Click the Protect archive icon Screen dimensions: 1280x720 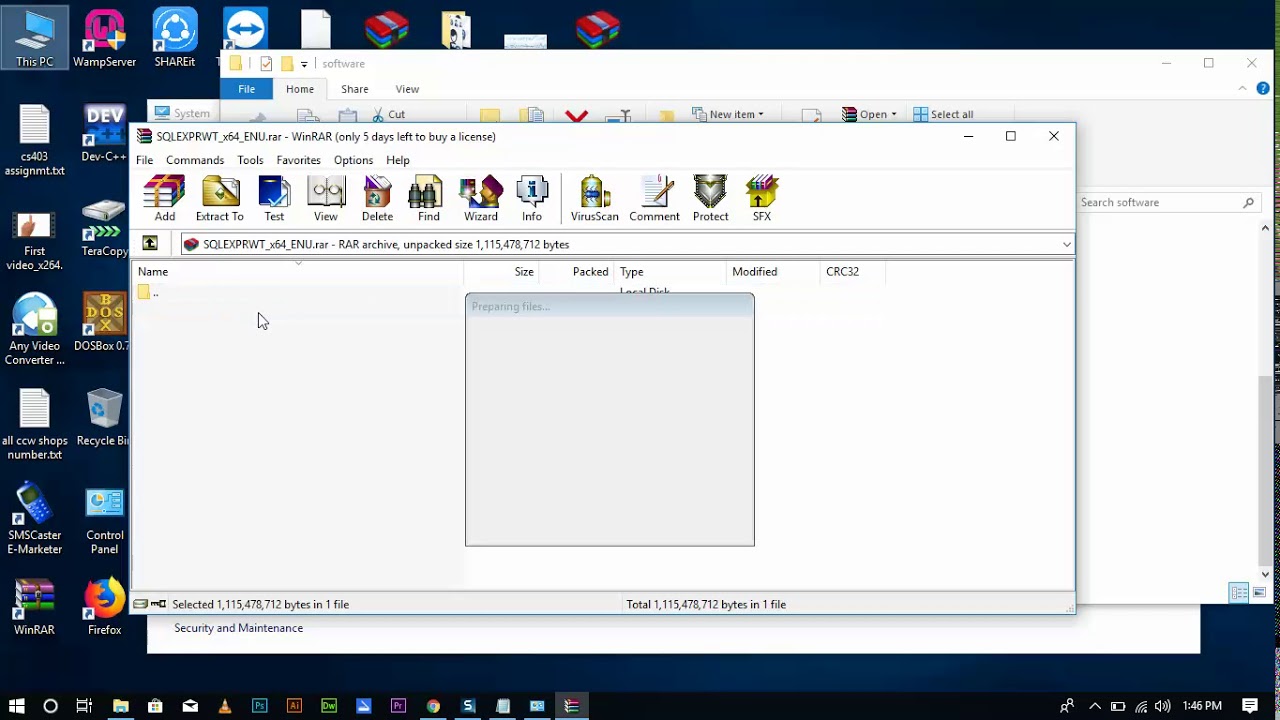[711, 198]
